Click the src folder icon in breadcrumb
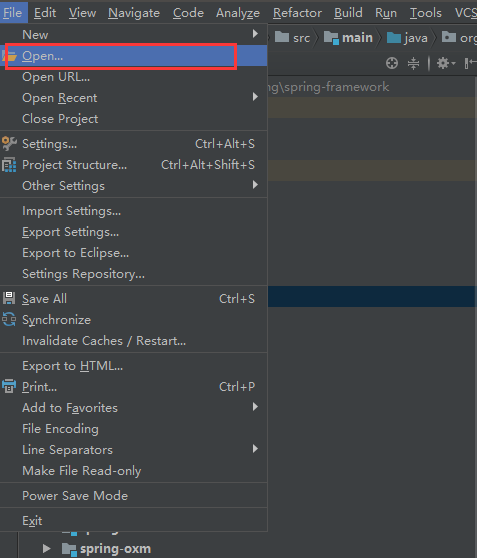The height and width of the screenshot is (558, 477). 282,37
